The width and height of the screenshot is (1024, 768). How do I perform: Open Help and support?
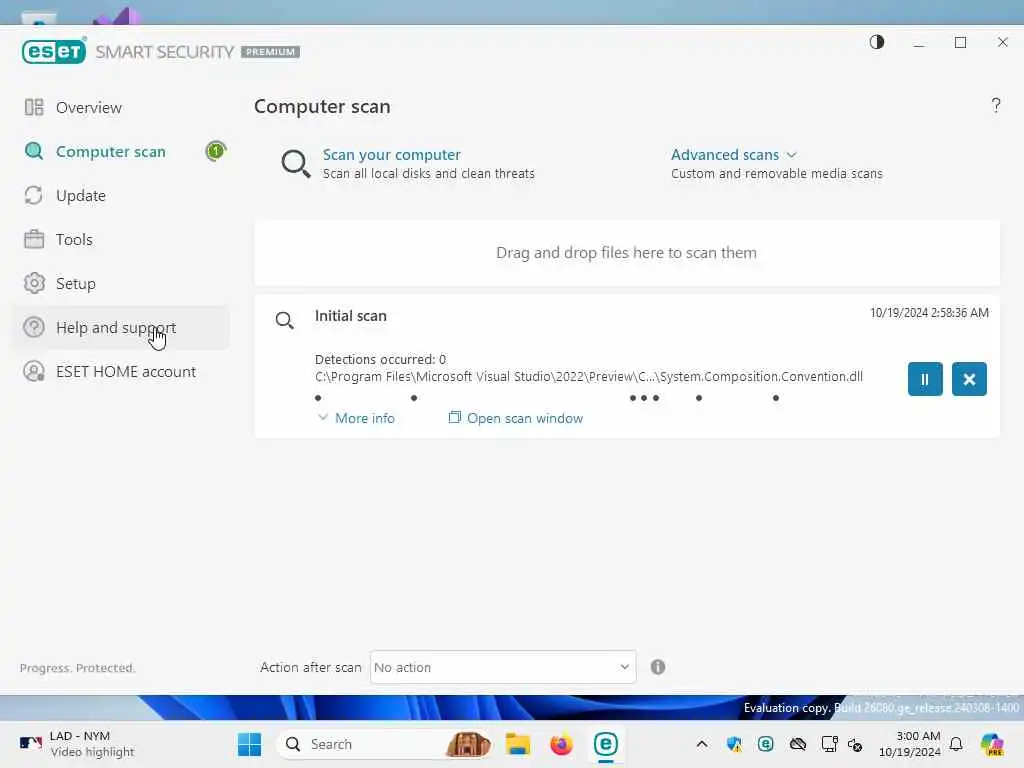click(x=120, y=328)
